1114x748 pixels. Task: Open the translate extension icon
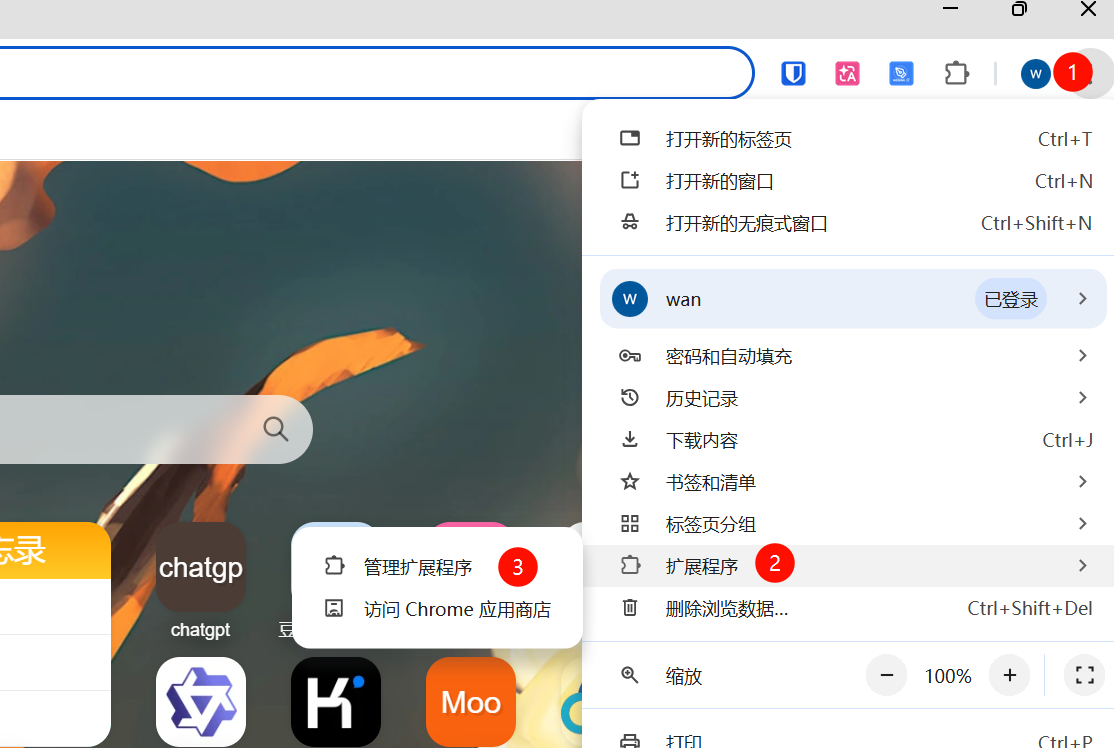click(847, 73)
